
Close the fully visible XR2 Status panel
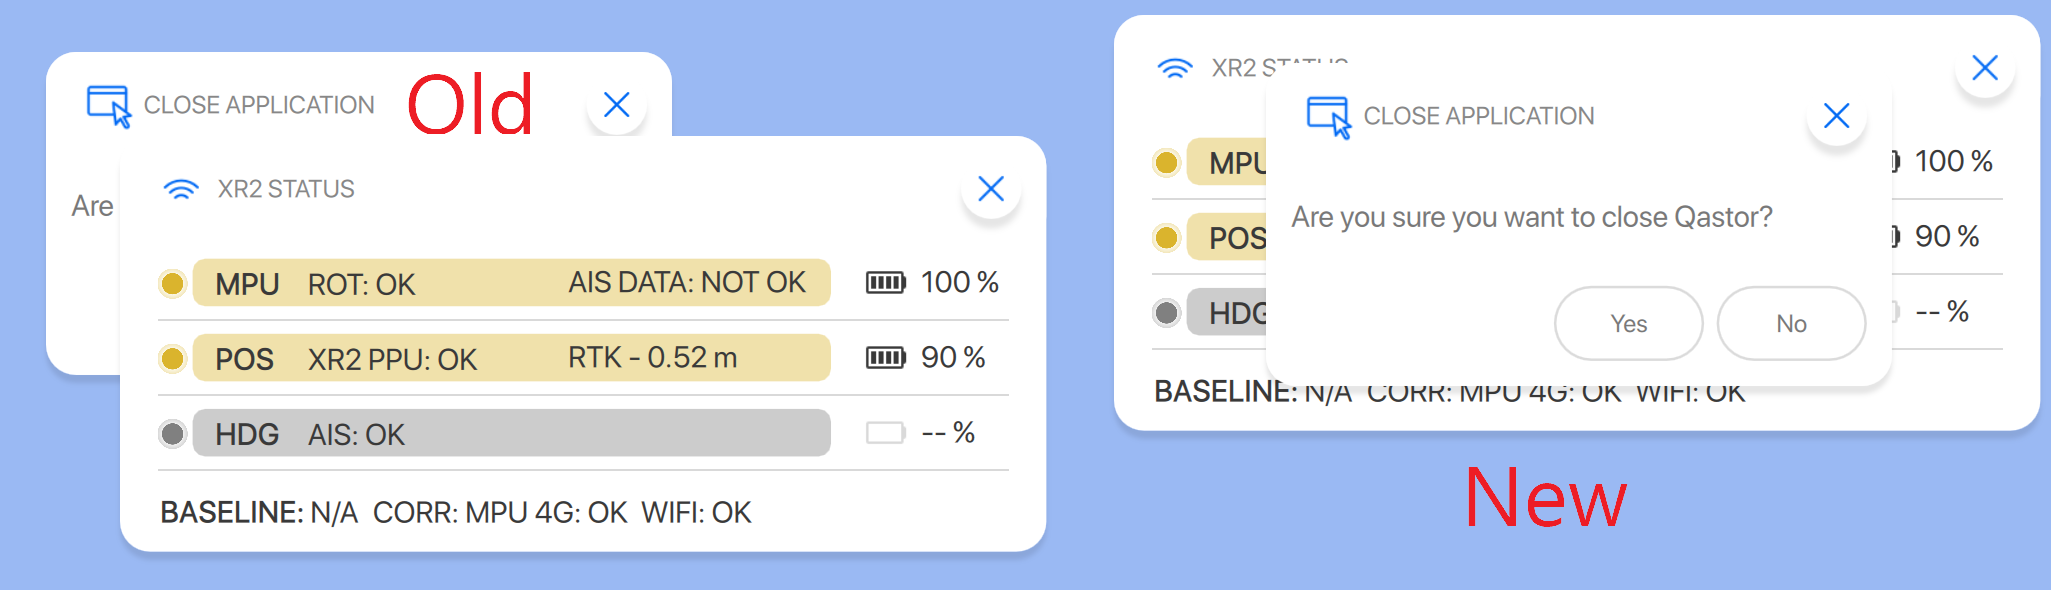990,189
